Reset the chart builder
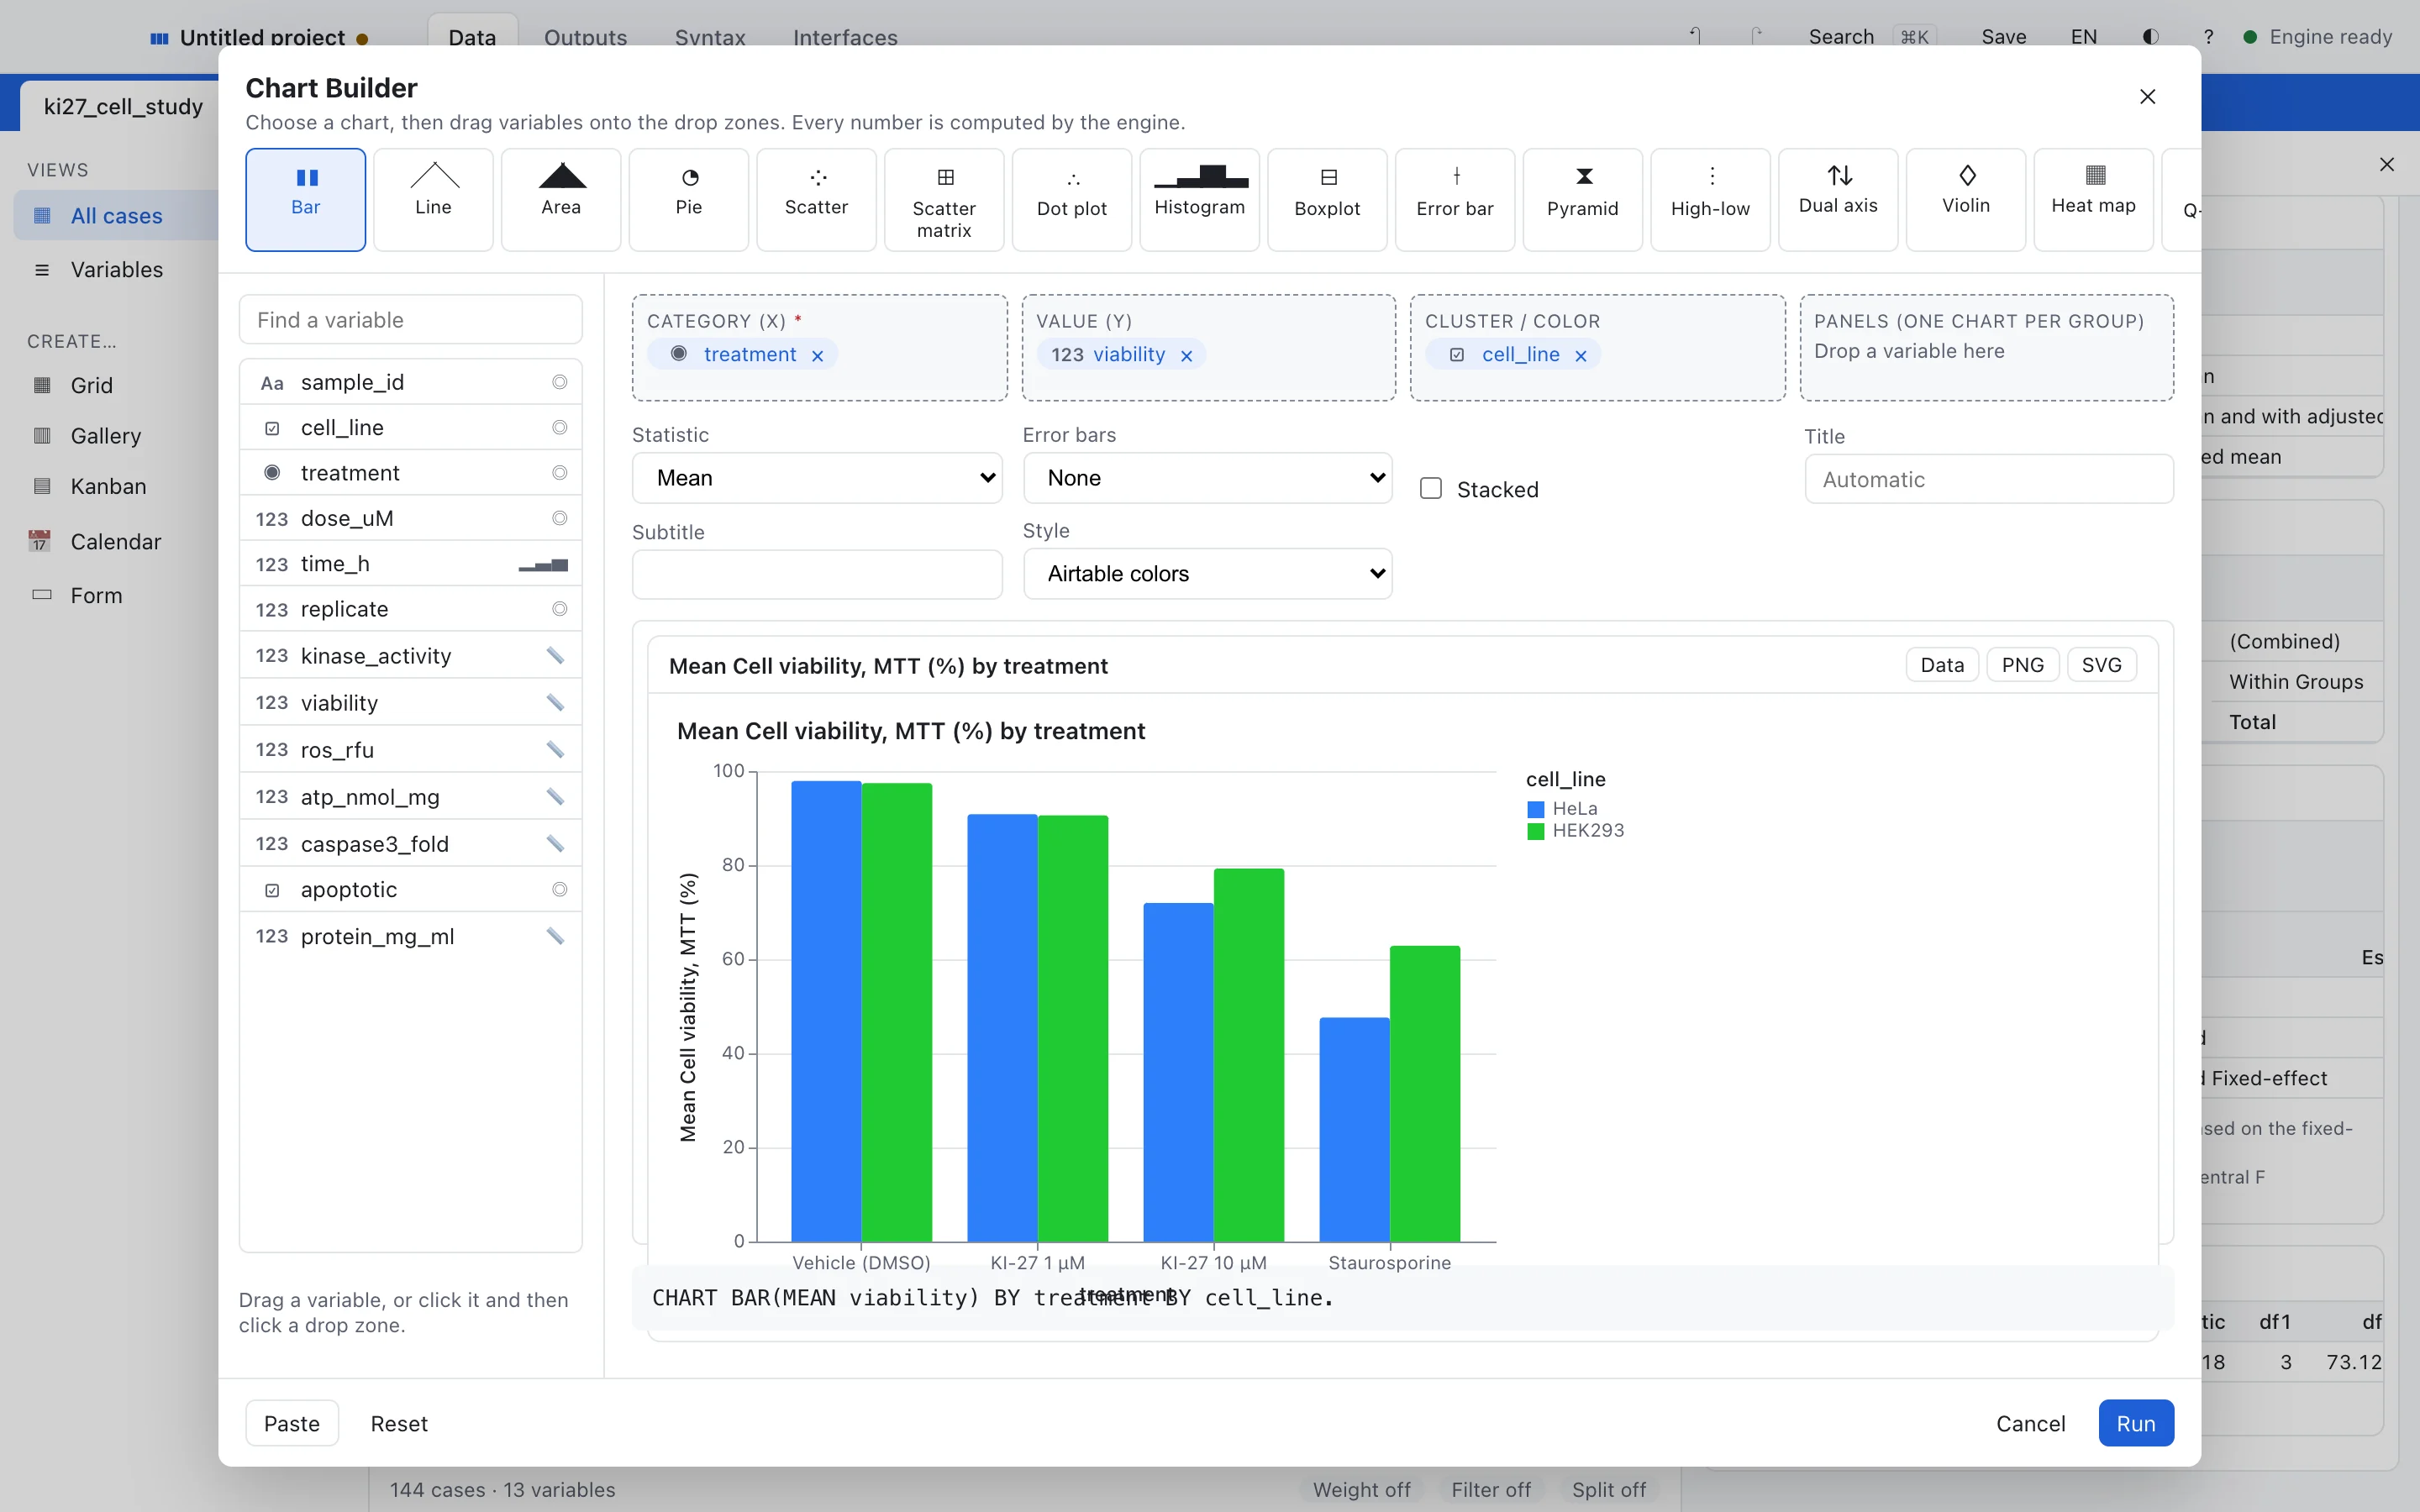Screen dimensions: 2420x1512 tap(399, 1423)
